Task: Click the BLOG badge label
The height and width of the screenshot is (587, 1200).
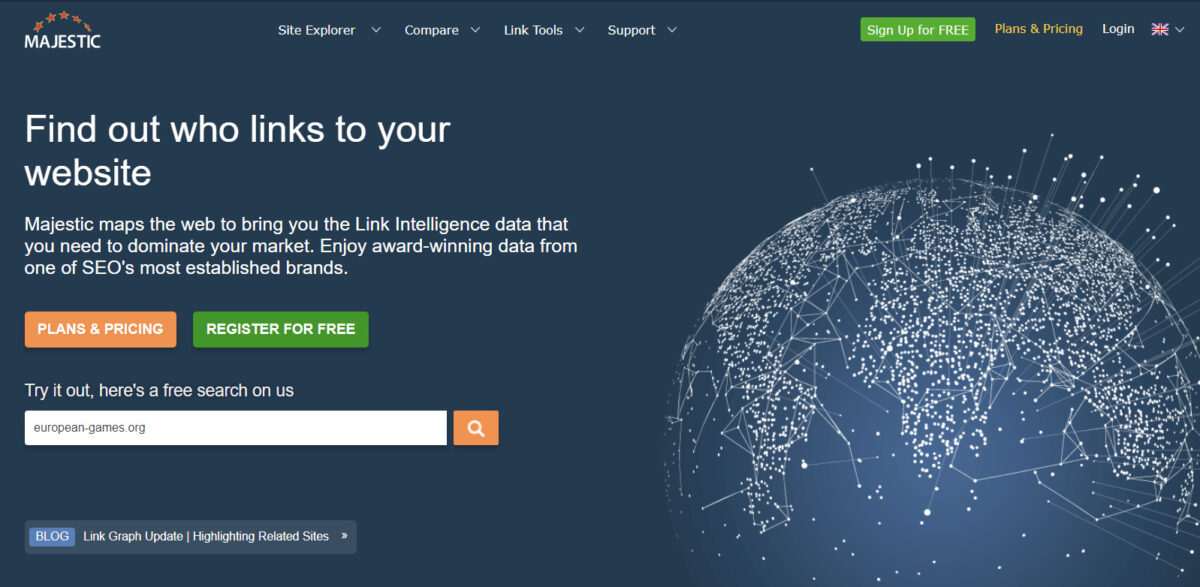Action: 53,536
